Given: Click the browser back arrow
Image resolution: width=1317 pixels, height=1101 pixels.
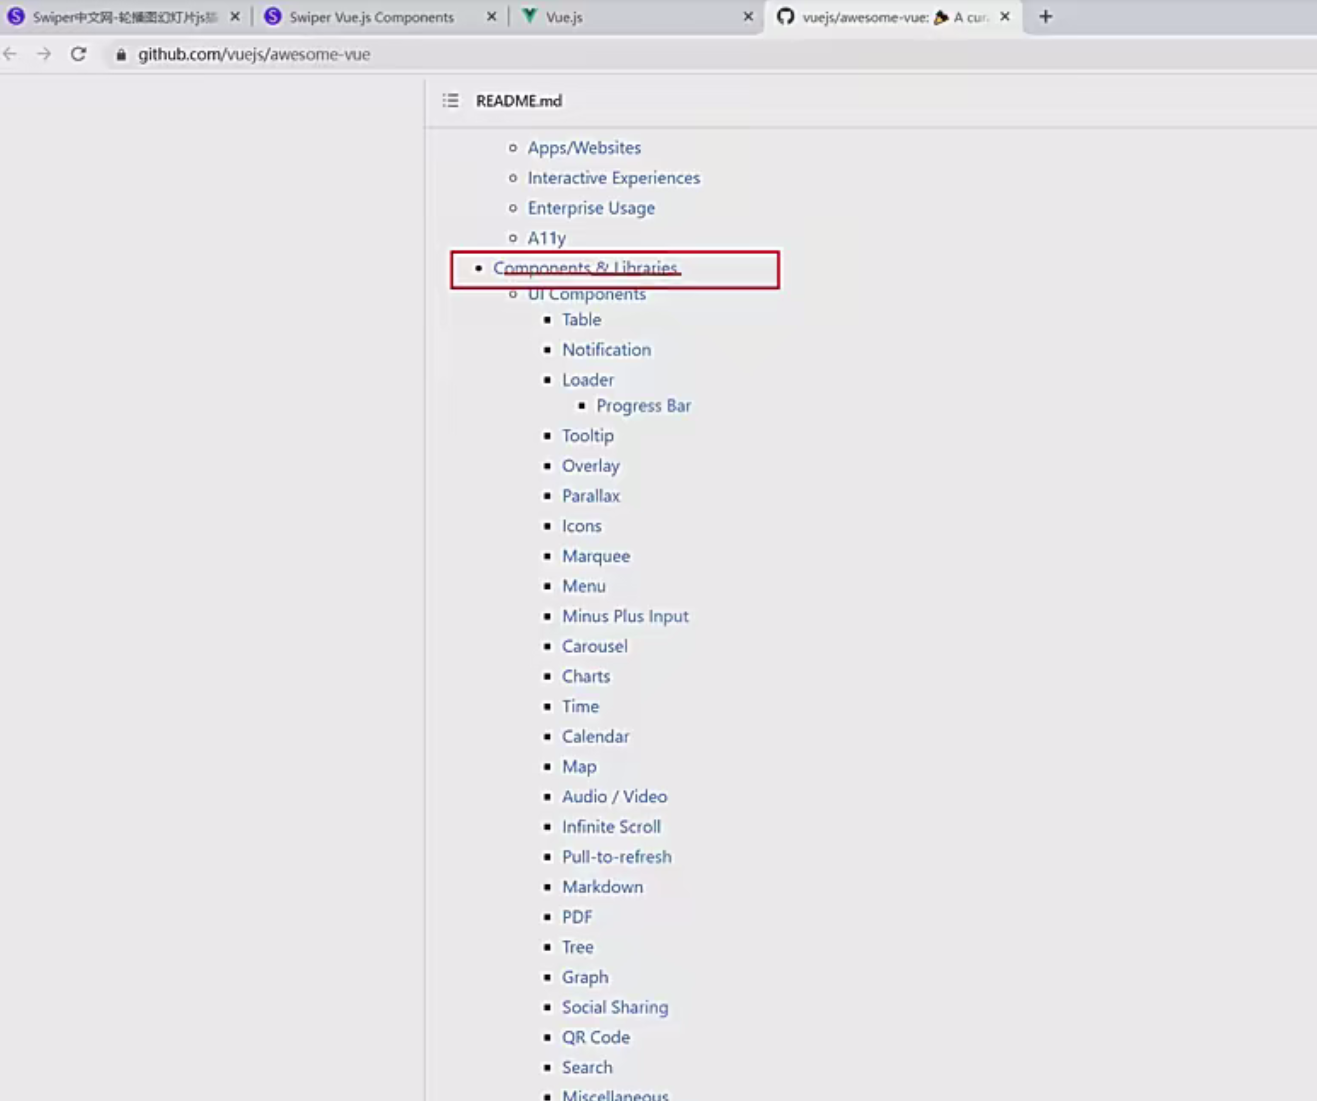Looking at the screenshot, I should (11, 54).
